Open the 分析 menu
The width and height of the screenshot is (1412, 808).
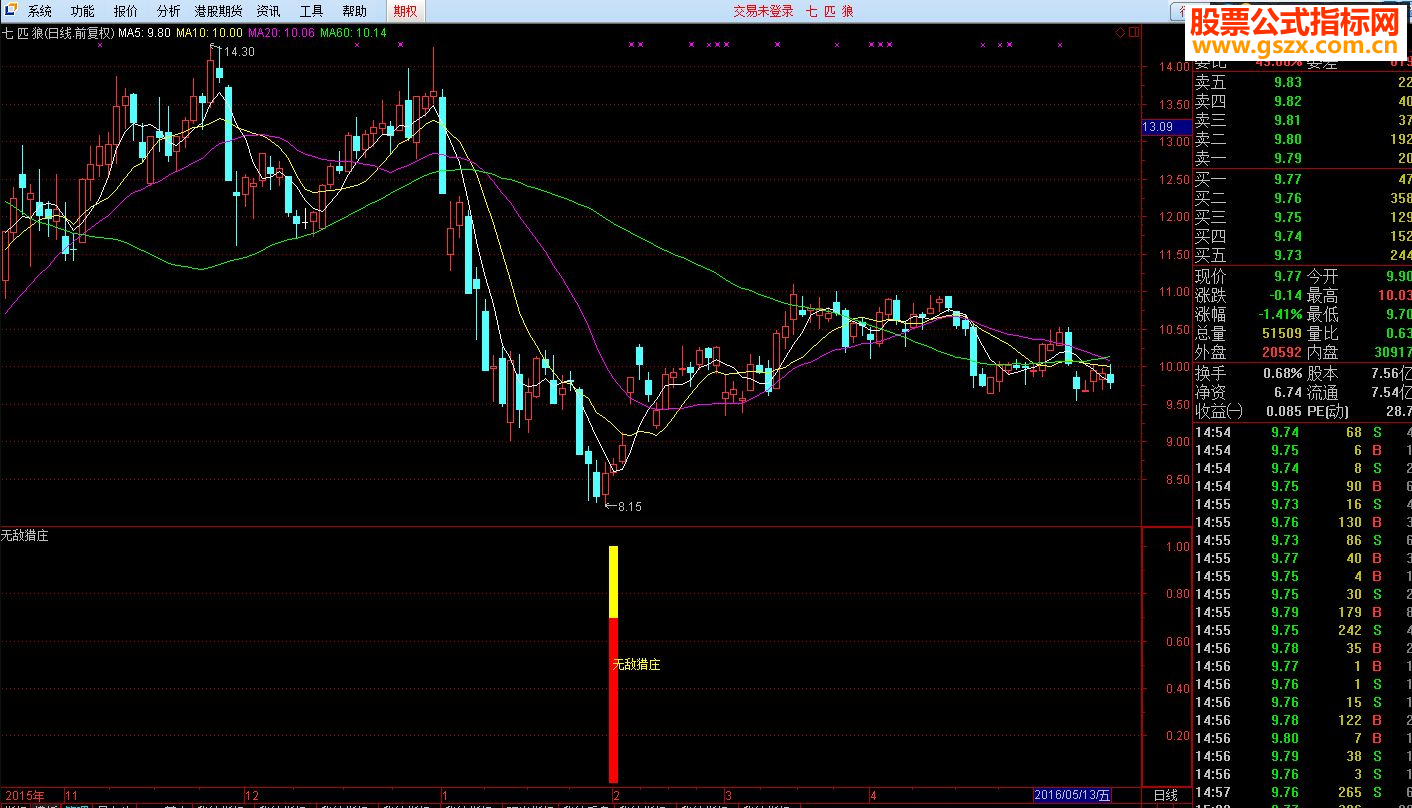(169, 11)
